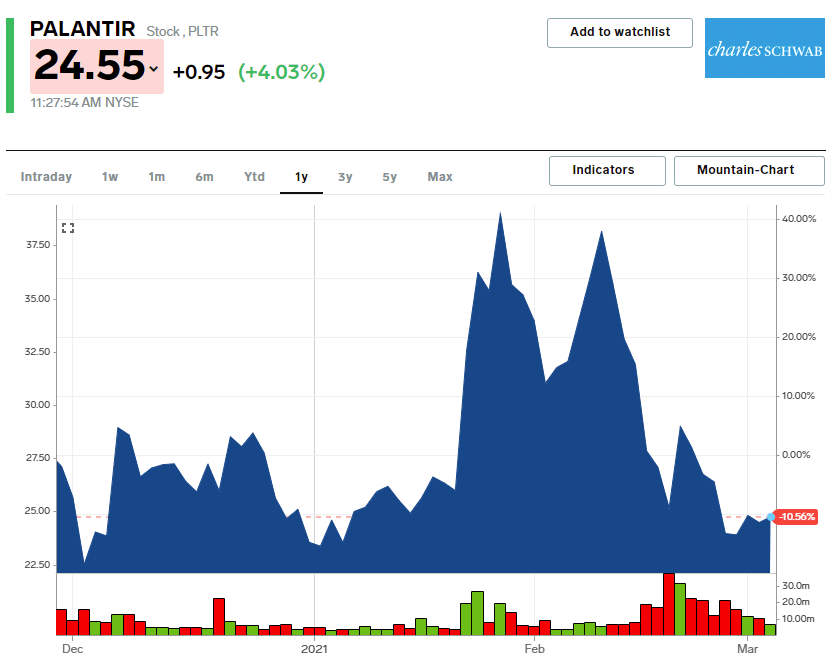Screen dimensions: 830x660
Task: Add Palantir to watchlist
Action: click(x=620, y=33)
